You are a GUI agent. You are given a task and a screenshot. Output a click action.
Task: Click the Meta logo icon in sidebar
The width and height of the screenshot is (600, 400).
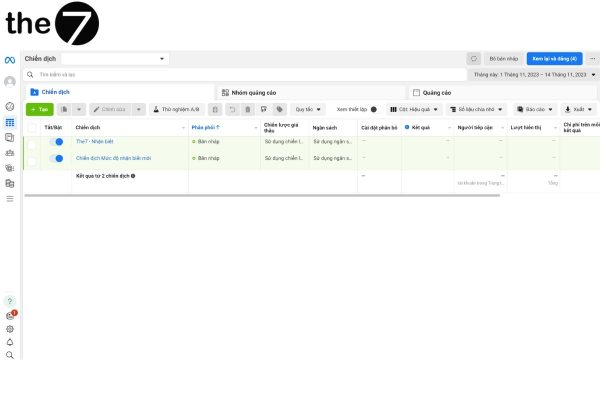click(10, 60)
